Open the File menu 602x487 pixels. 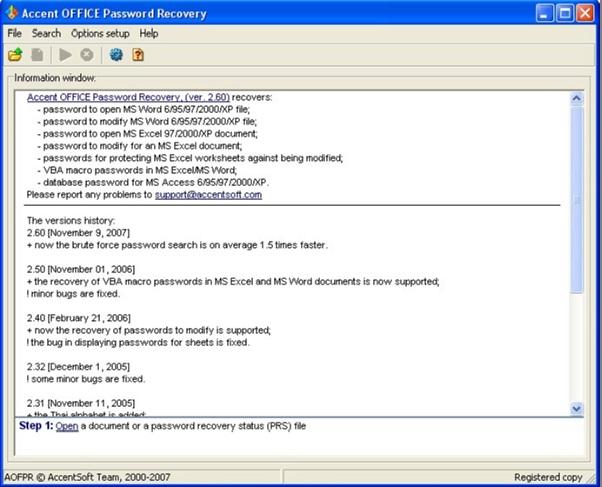coord(15,33)
